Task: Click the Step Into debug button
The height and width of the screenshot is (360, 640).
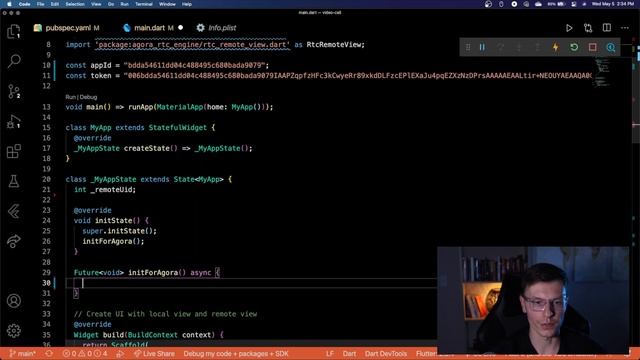Action: [x=519, y=47]
